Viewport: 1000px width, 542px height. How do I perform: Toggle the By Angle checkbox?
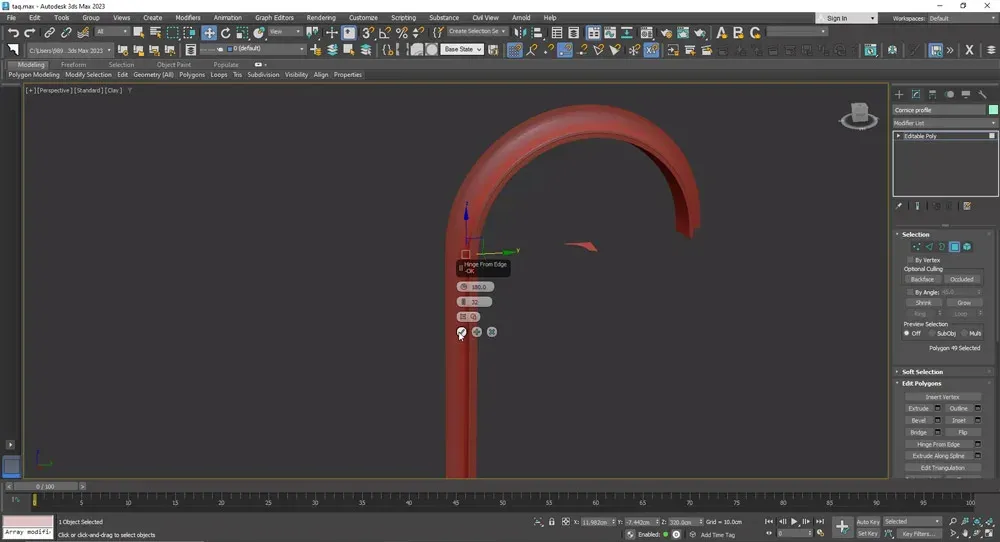pos(910,292)
